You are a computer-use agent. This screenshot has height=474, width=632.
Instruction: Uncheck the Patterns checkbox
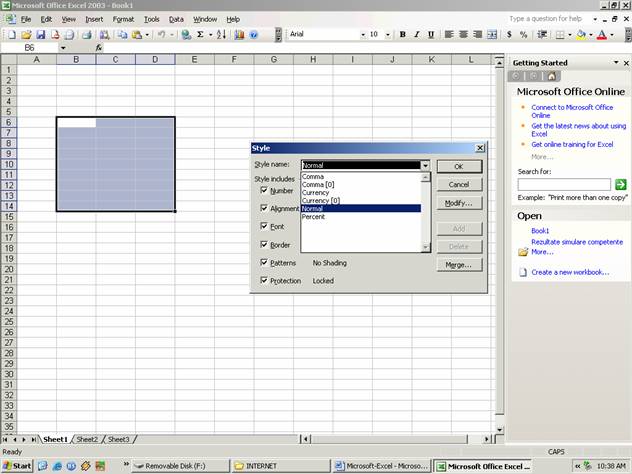tap(264, 262)
